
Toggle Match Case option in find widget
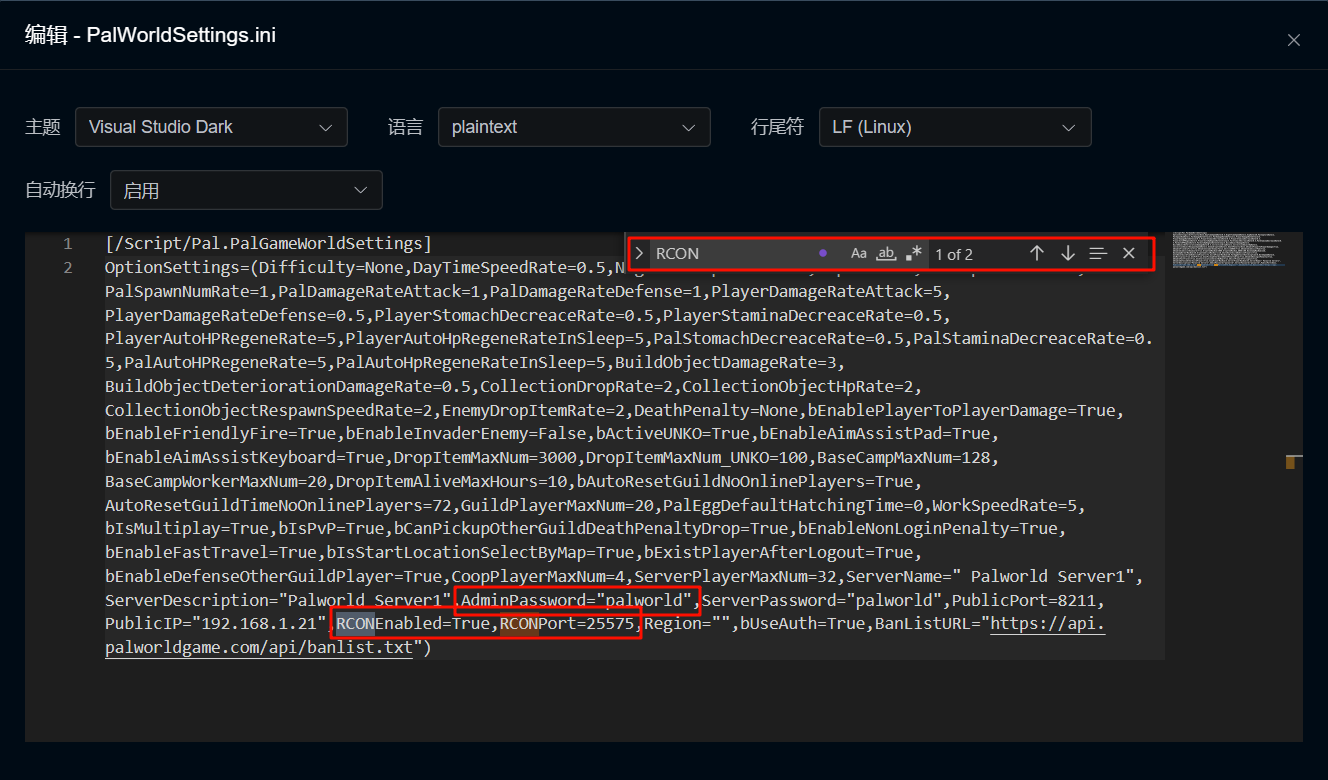coord(859,254)
